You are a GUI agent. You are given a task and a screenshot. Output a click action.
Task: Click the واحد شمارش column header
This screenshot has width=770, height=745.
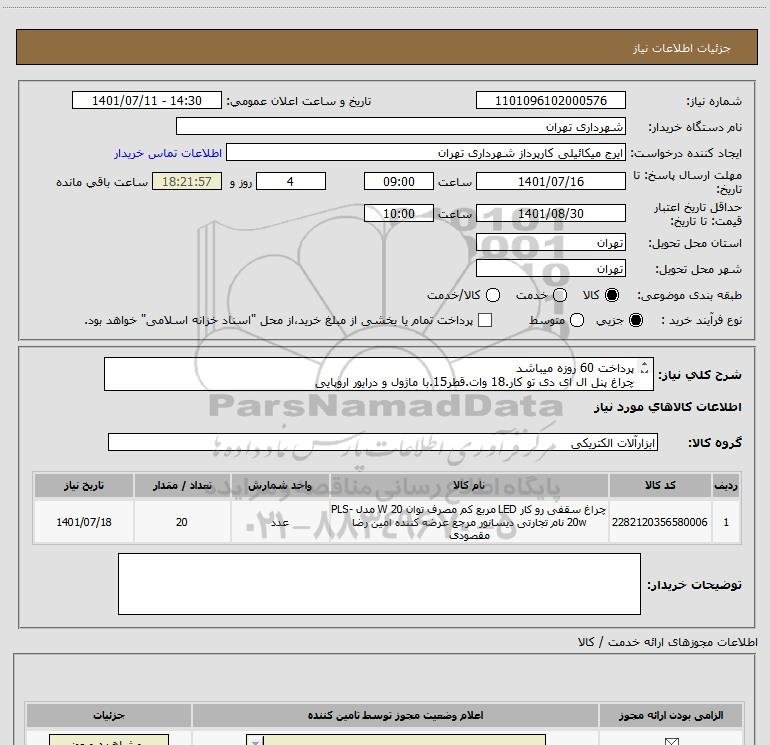pos(280,485)
